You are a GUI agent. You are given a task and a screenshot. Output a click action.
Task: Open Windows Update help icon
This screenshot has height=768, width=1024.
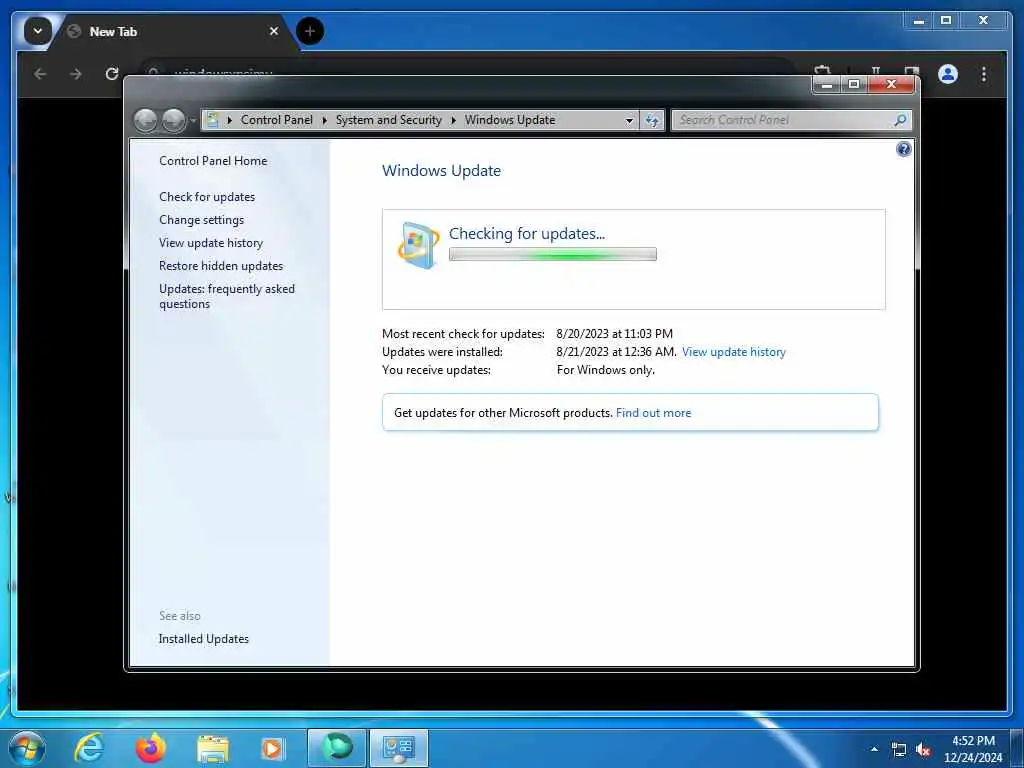[903, 150]
